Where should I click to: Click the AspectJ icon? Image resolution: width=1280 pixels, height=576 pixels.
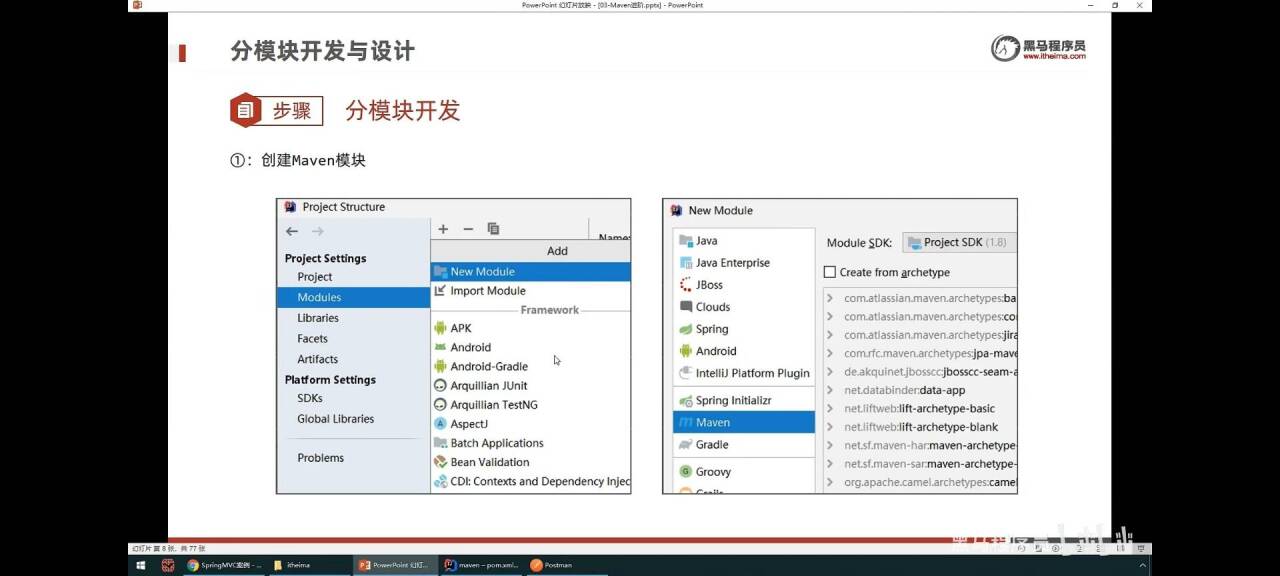click(x=440, y=424)
